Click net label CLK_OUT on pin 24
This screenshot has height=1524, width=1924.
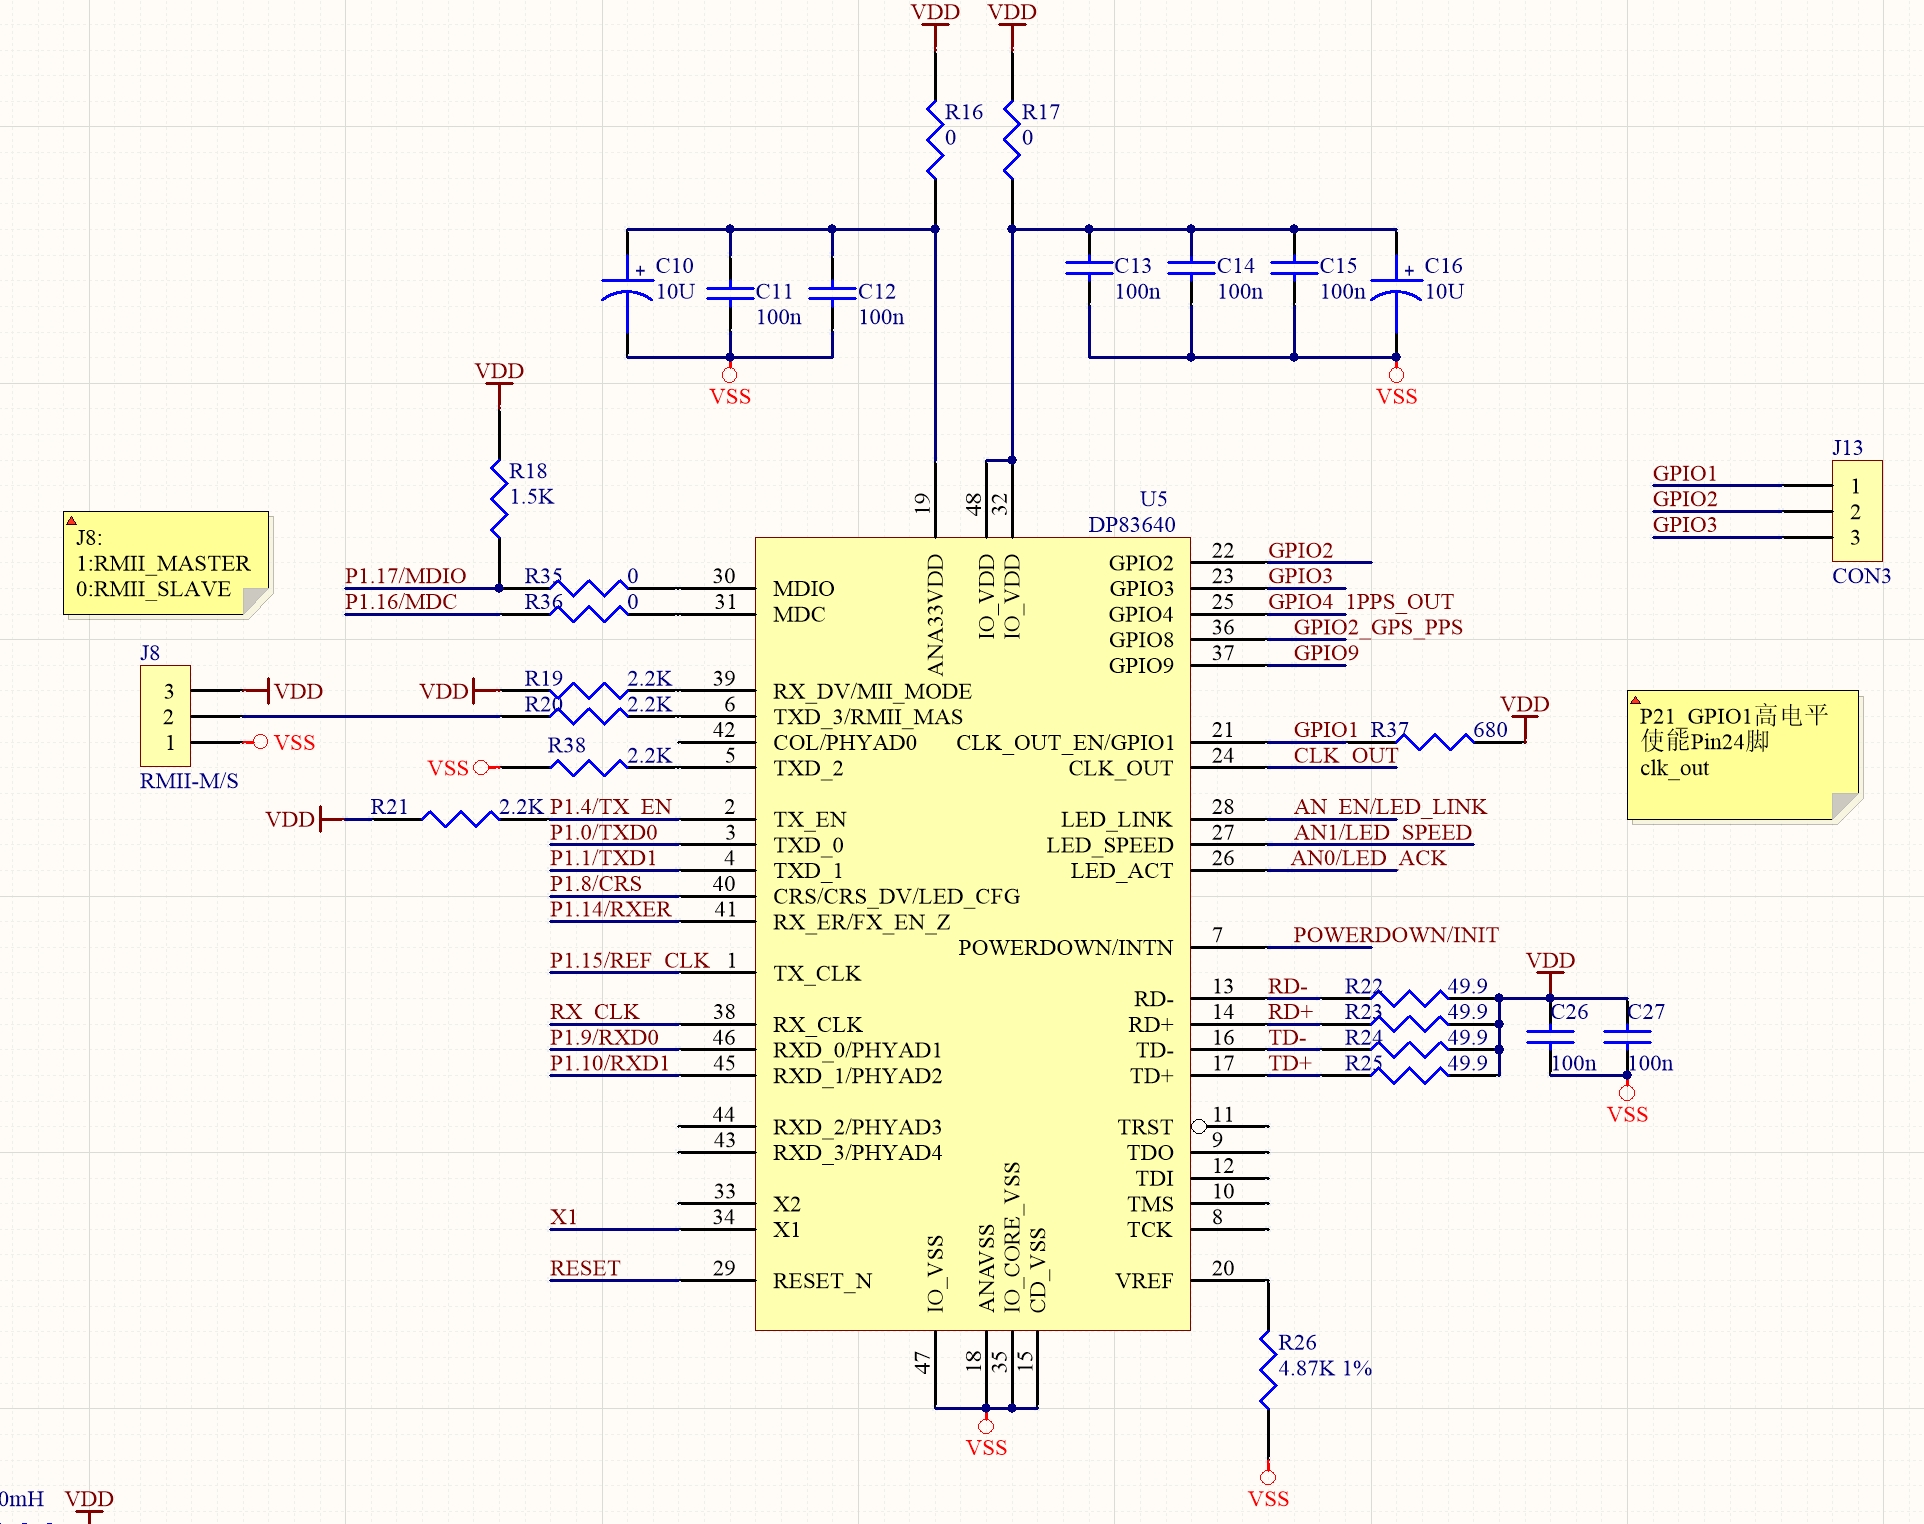(x=1345, y=756)
